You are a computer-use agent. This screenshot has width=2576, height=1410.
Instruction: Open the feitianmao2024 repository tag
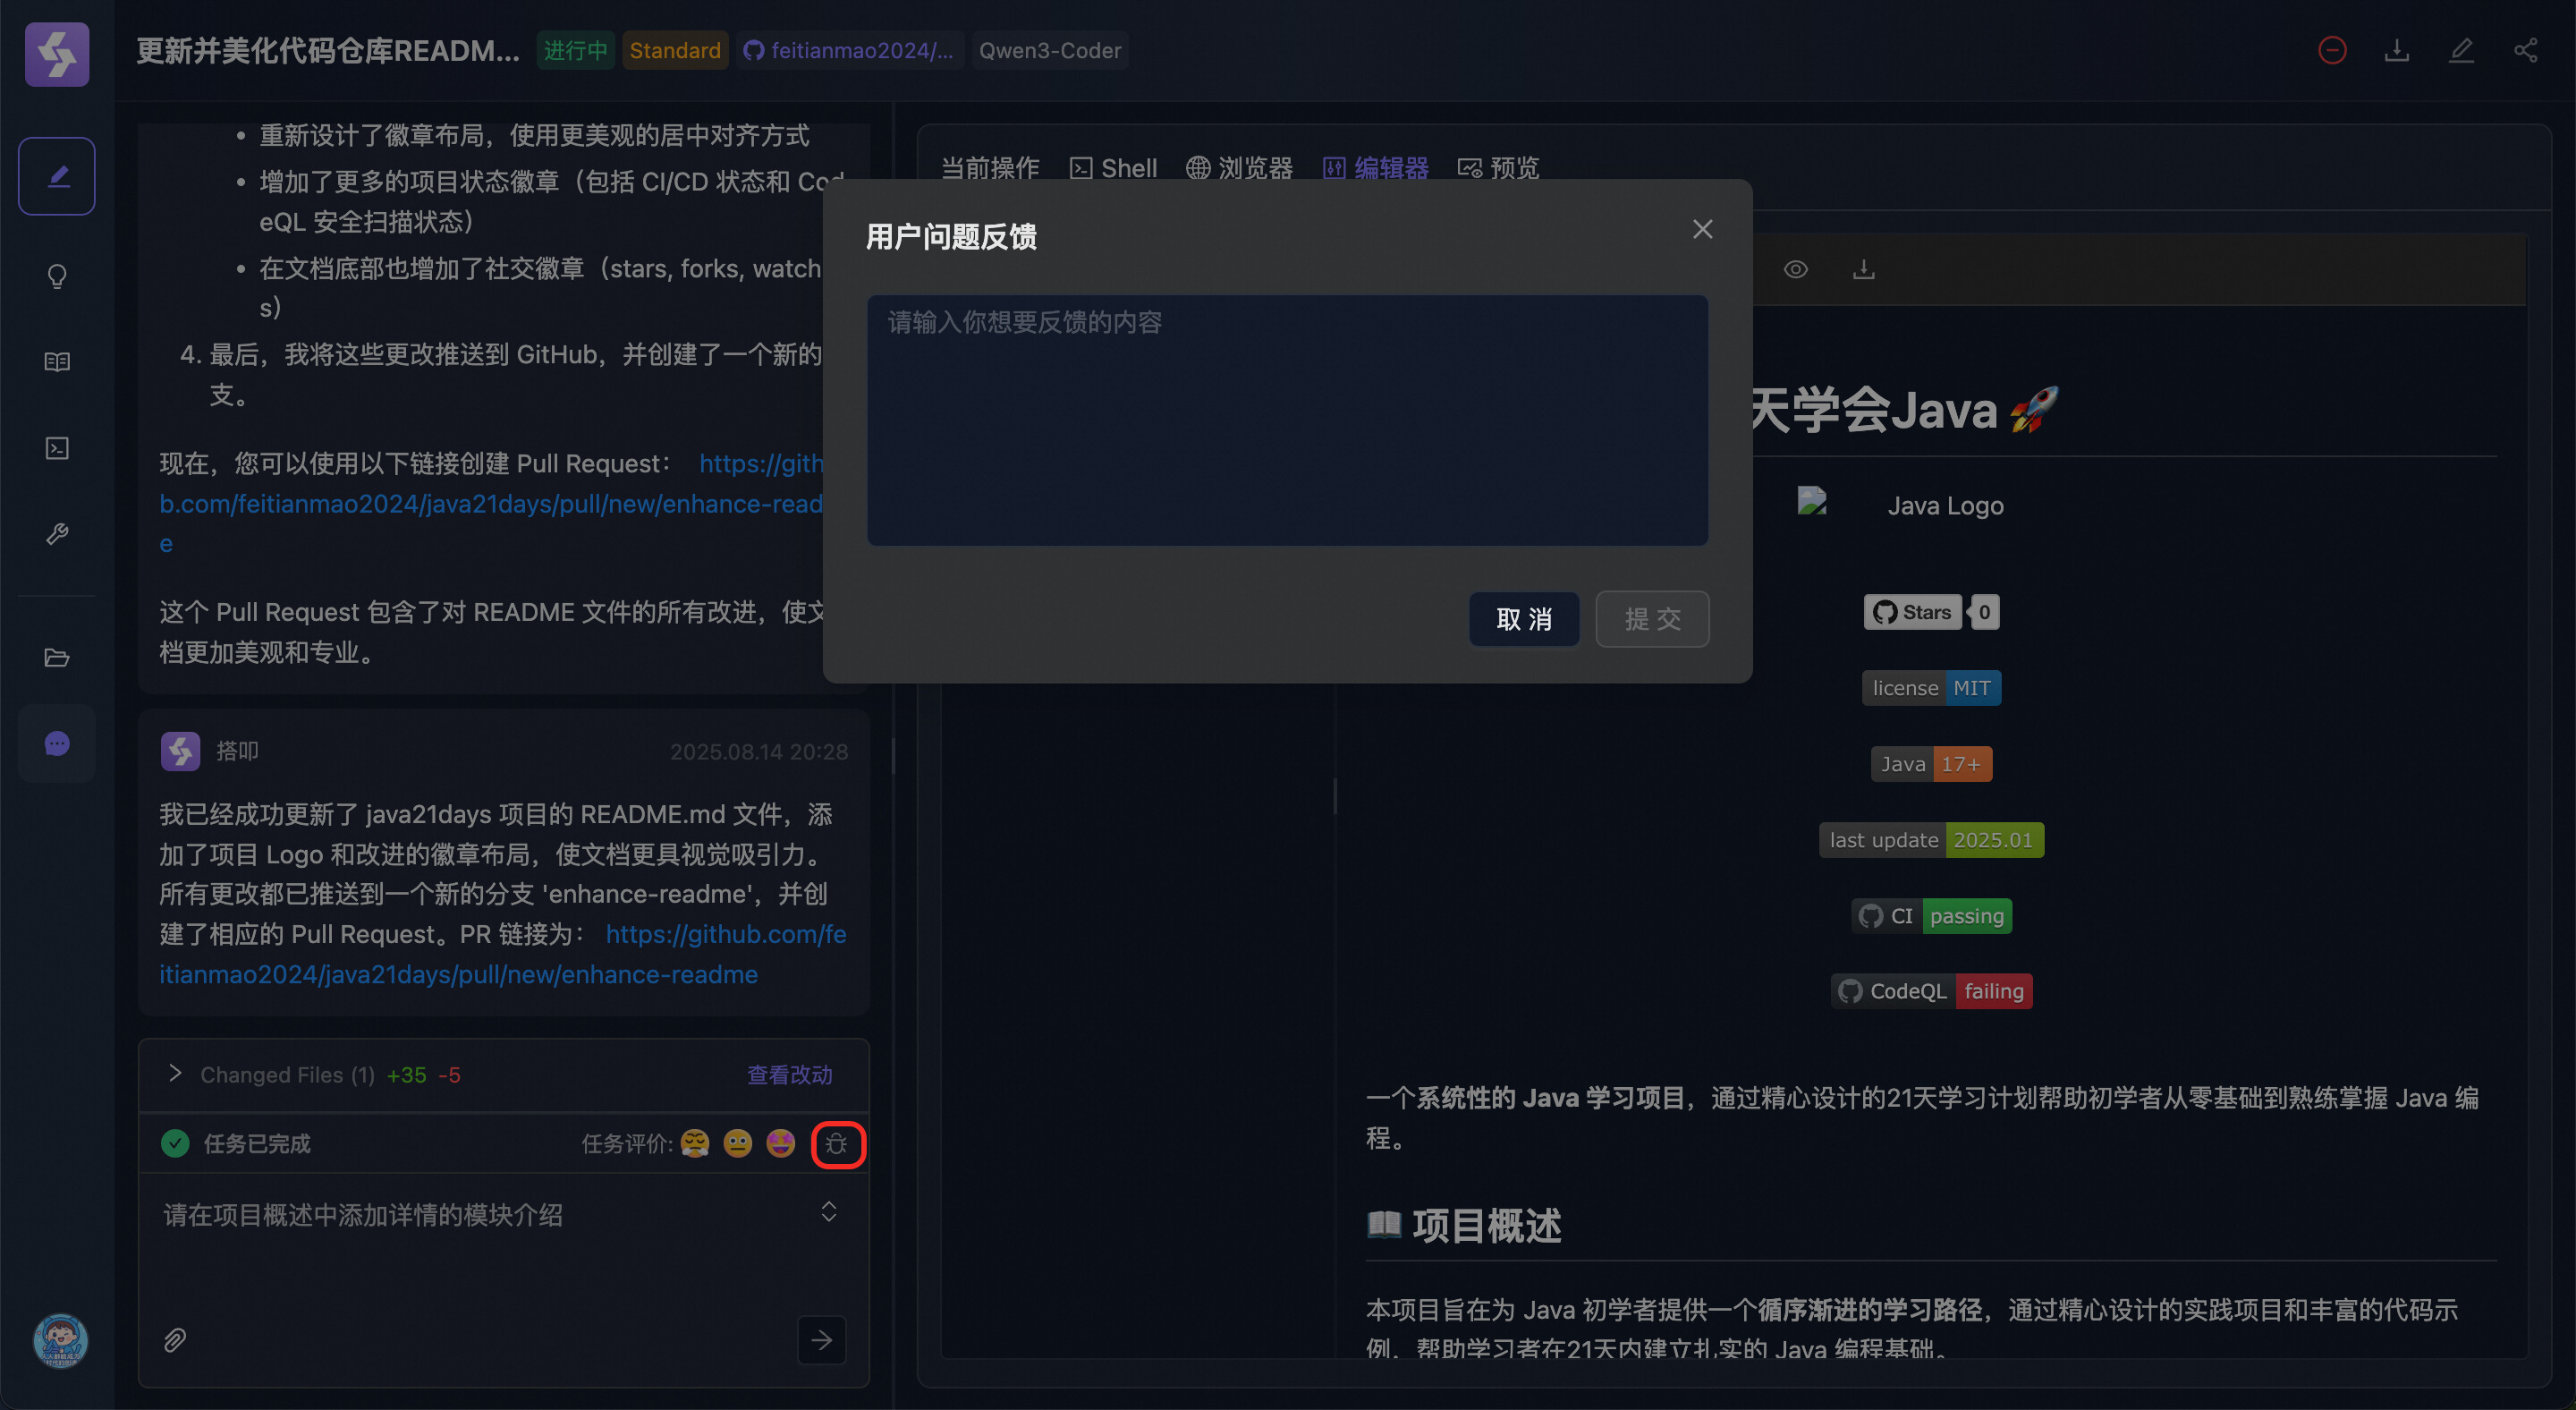pos(850,51)
